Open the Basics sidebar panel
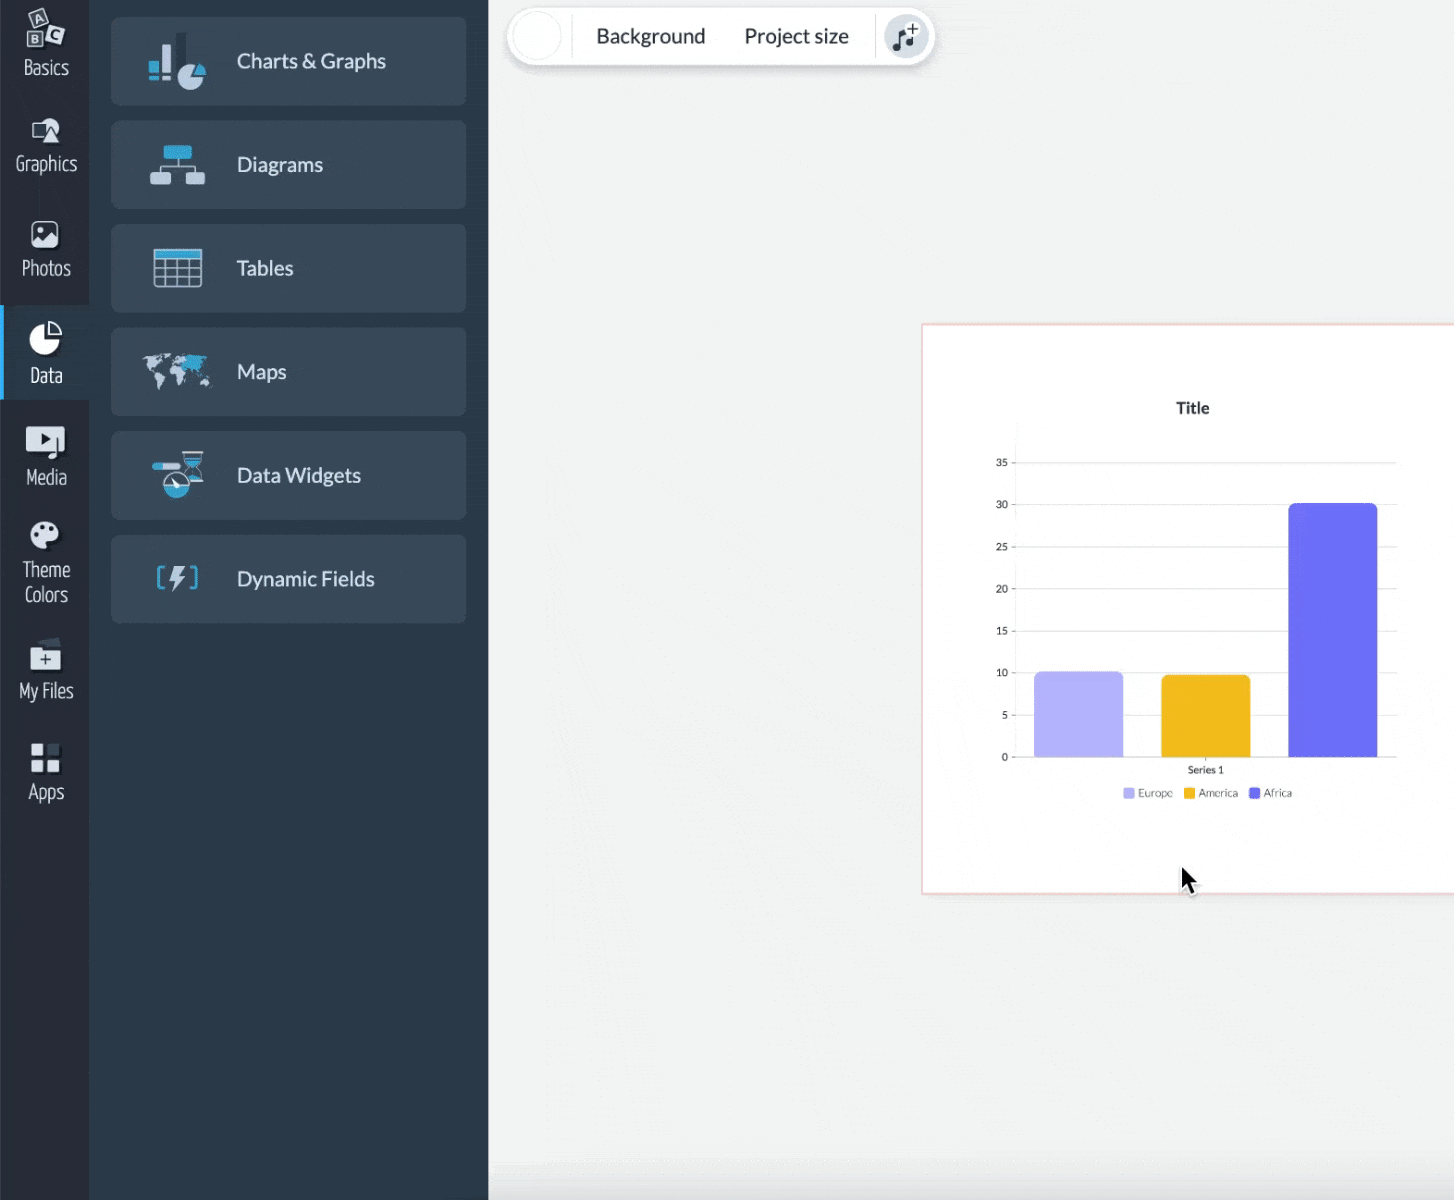1456x1200 pixels. (45, 44)
